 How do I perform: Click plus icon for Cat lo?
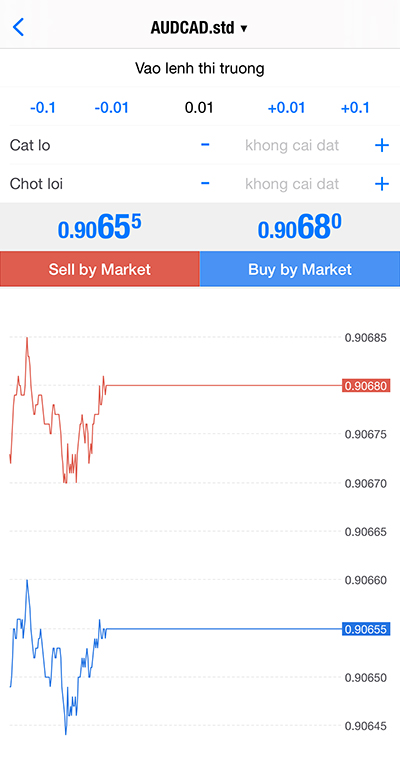tap(381, 145)
